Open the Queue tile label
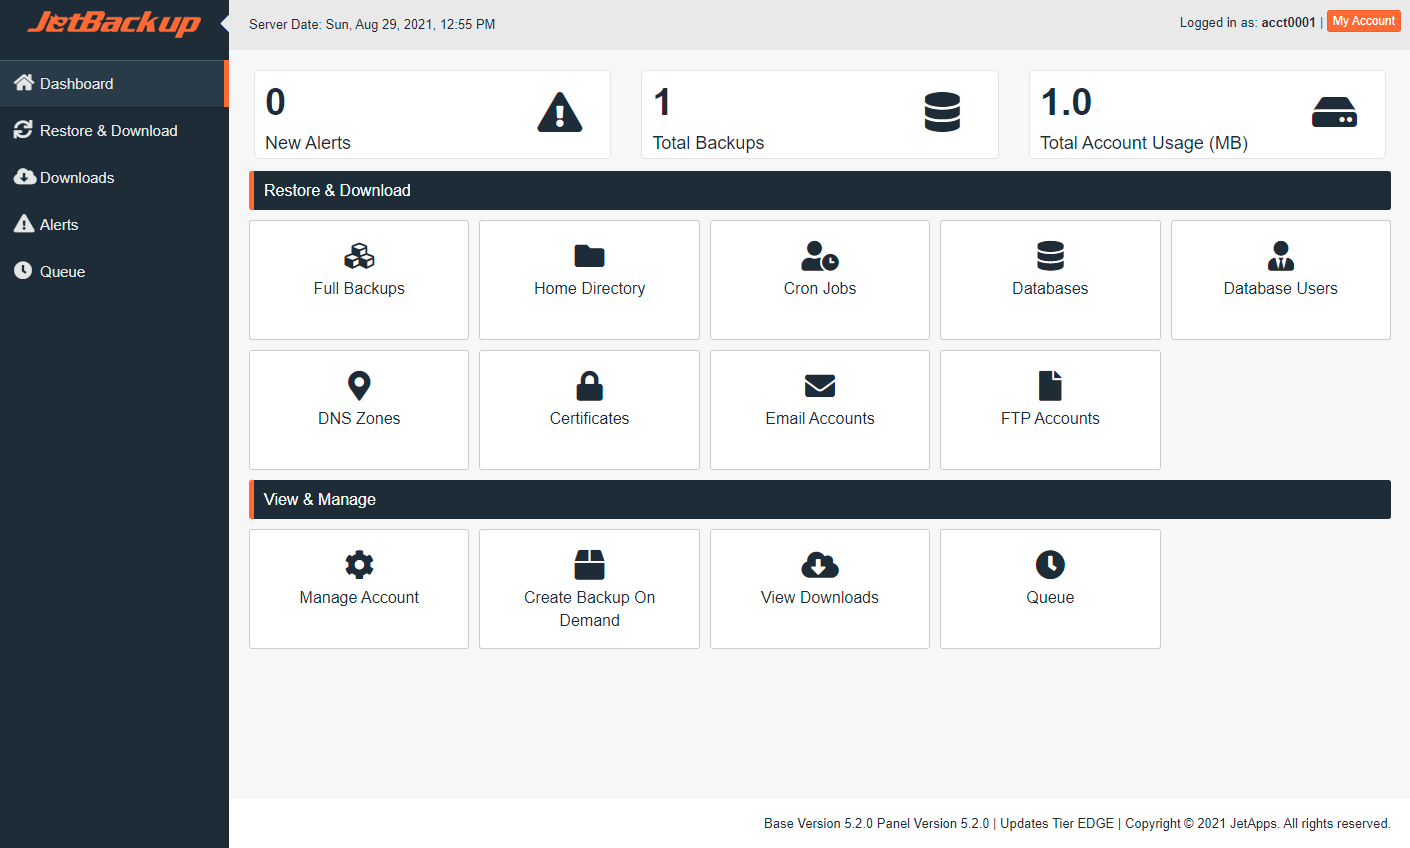This screenshot has width=1410, height=848. [1050, 598]
